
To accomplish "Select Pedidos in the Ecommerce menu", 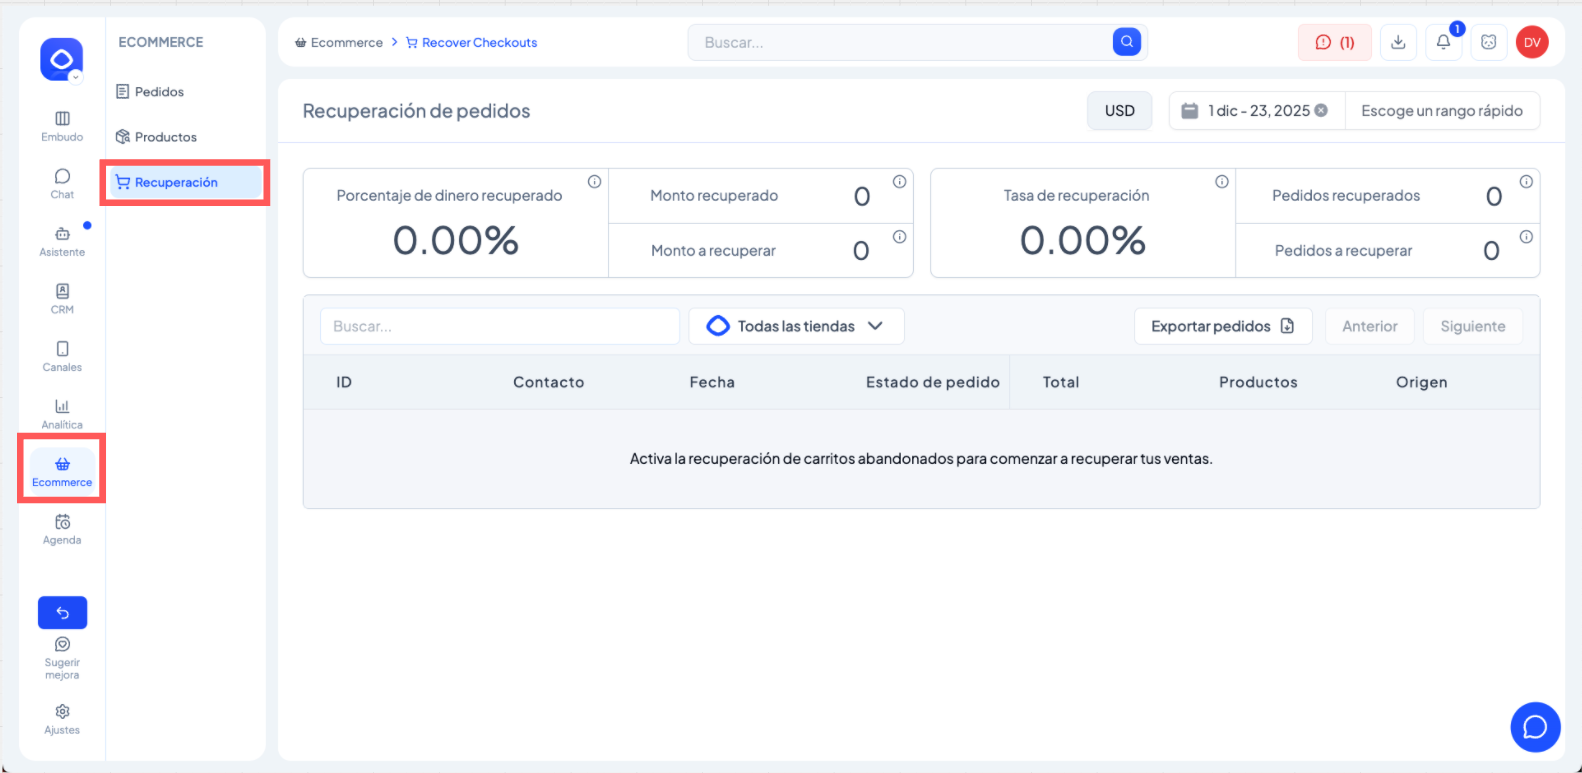I will (x=160, y=92).
